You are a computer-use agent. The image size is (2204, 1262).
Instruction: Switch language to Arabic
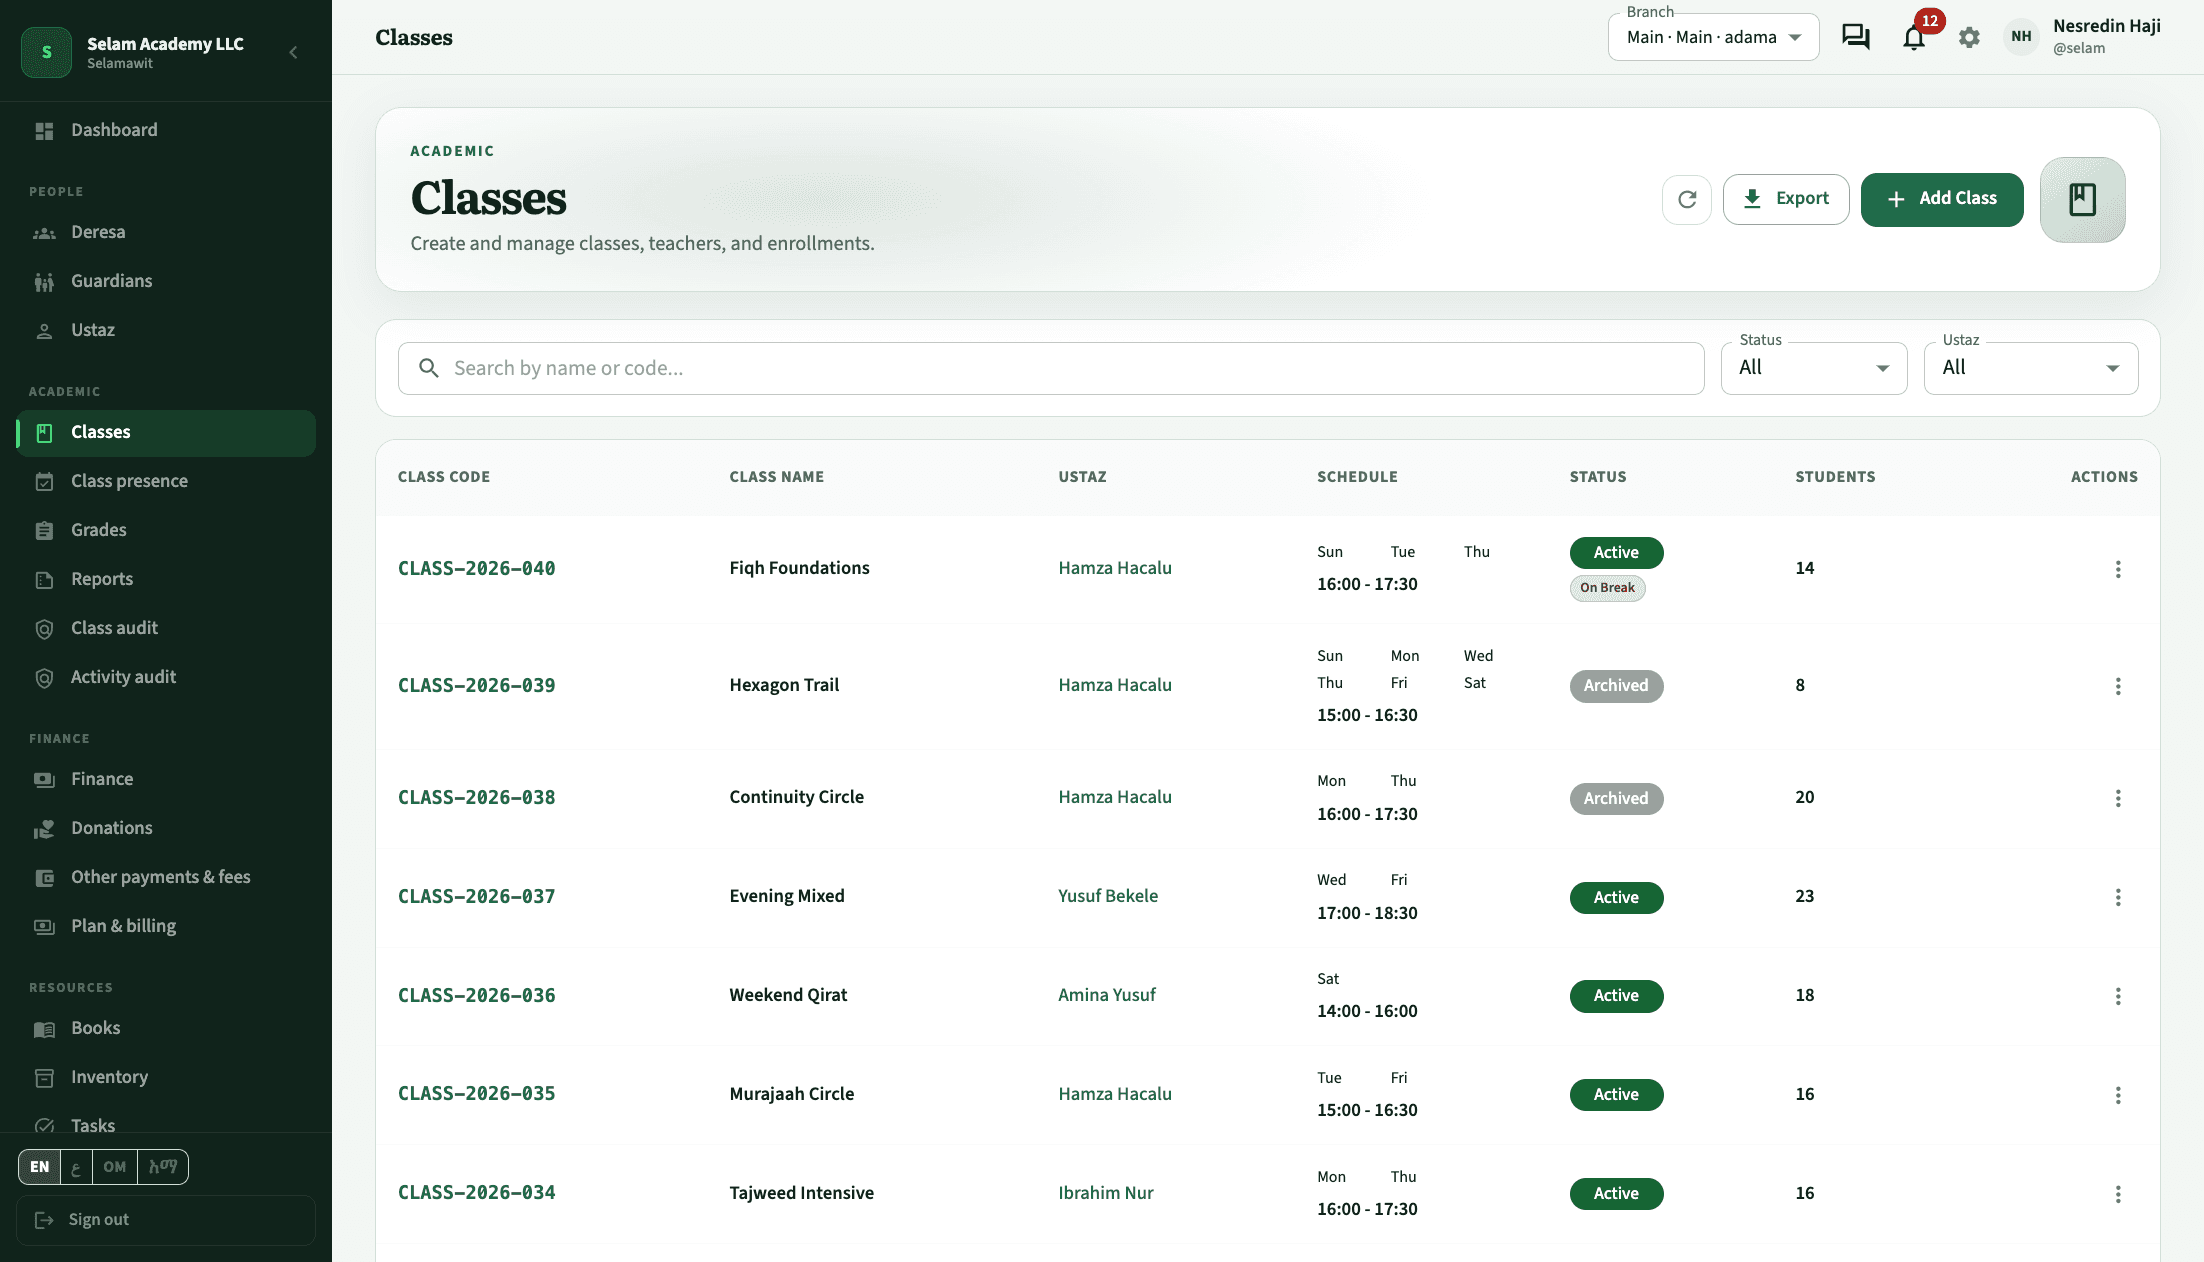tap(76, 1167)
